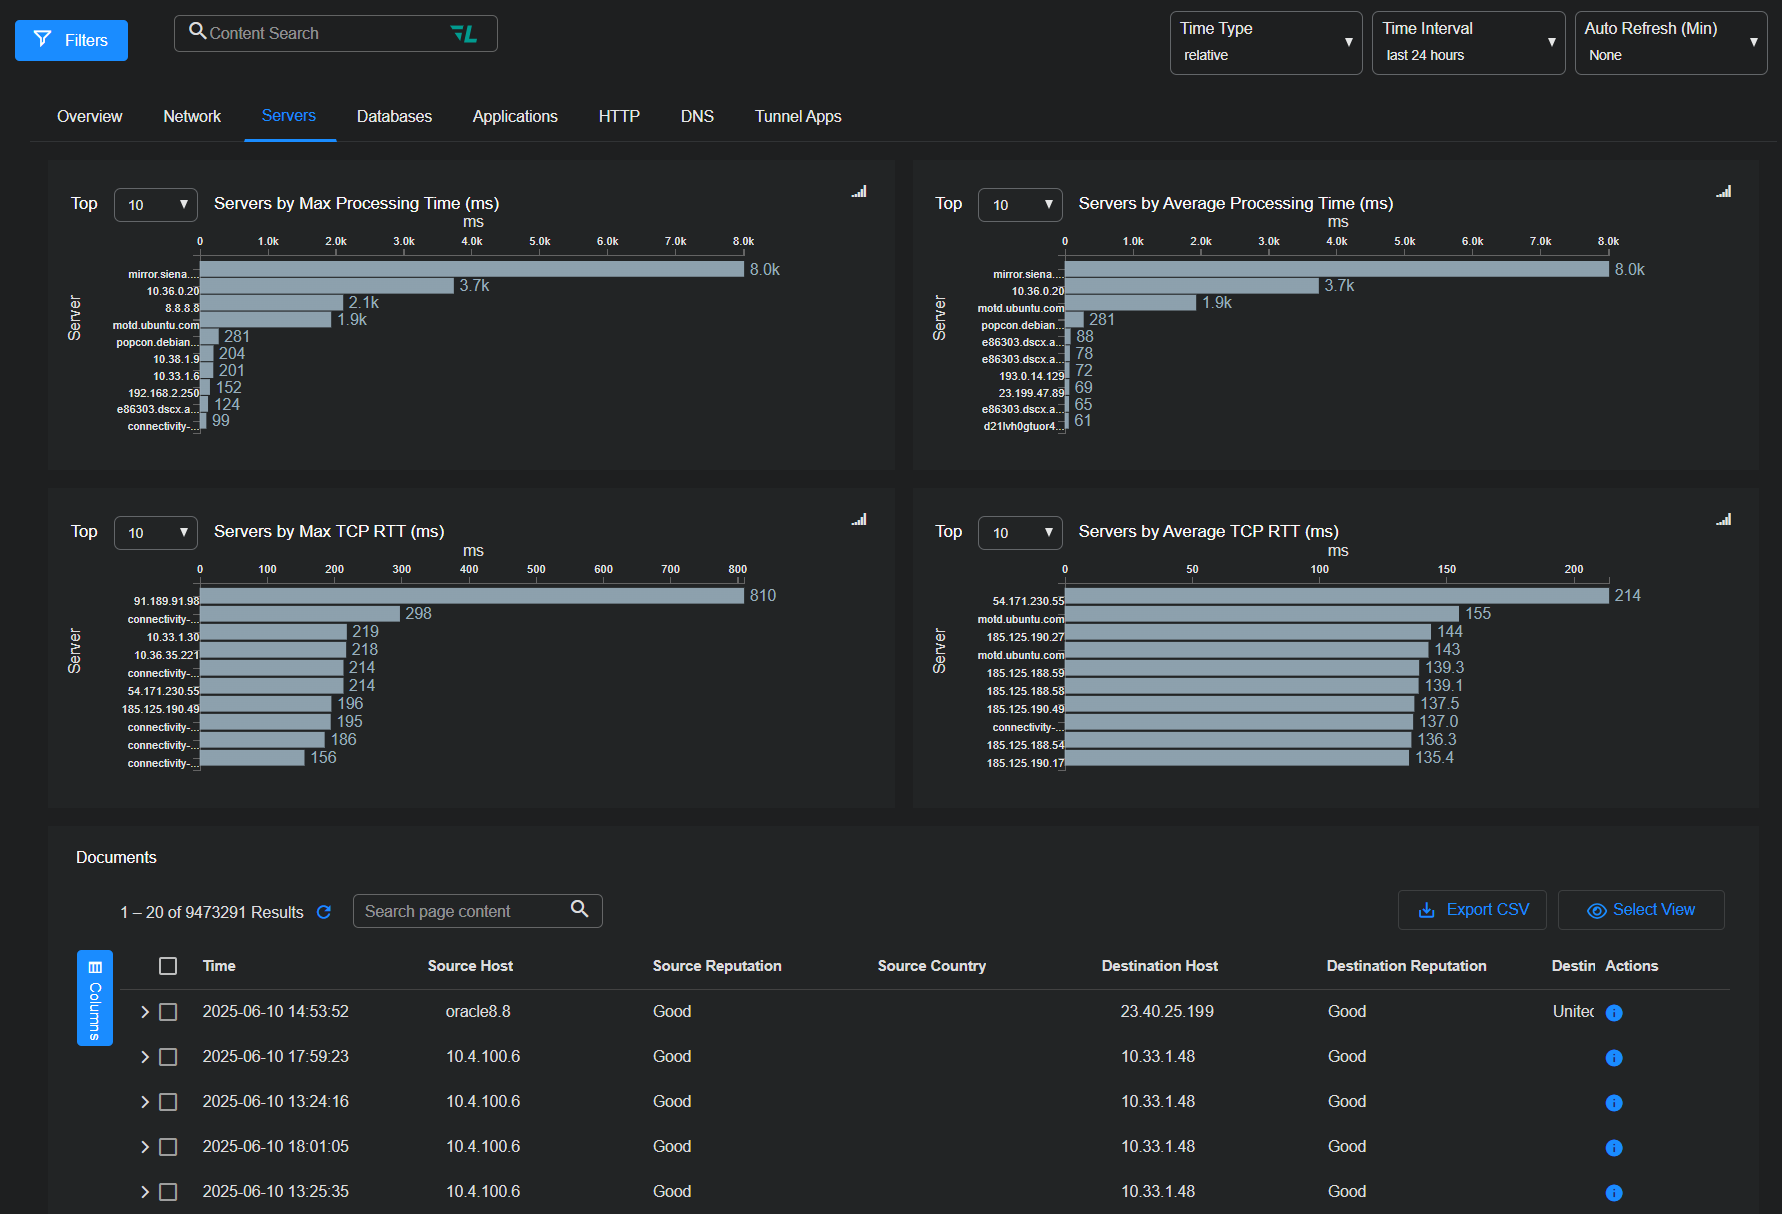This screenshot has height=1214, width=1782.
Task: Switch to the Databases tab
Action: click(394, 117)
